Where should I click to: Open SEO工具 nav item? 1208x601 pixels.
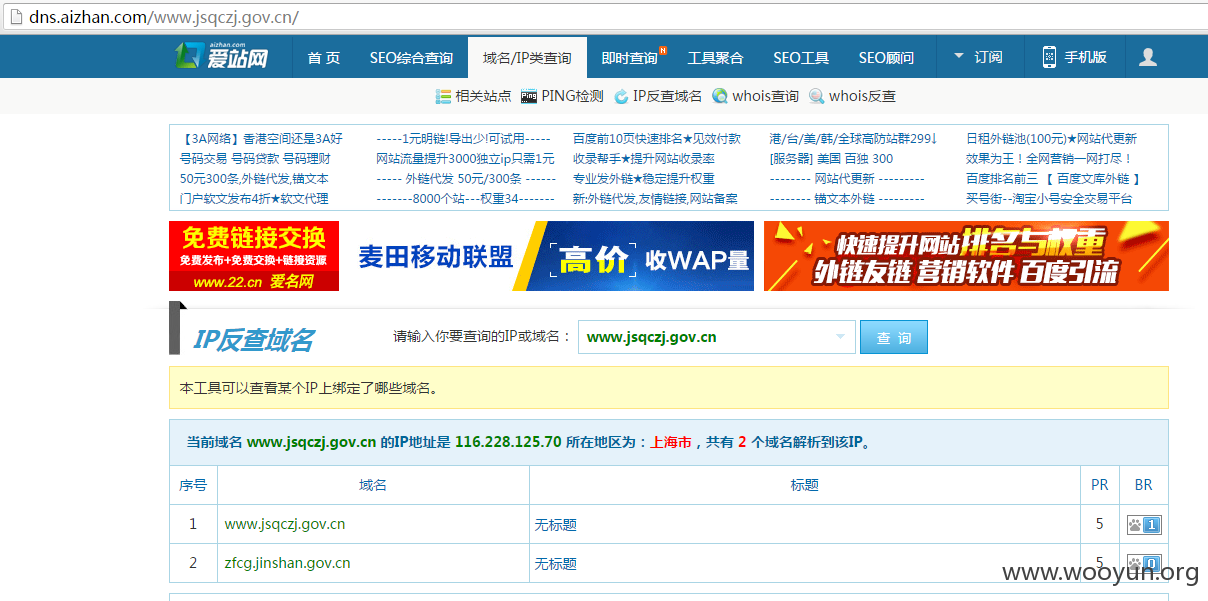click(x=801, y=58)
